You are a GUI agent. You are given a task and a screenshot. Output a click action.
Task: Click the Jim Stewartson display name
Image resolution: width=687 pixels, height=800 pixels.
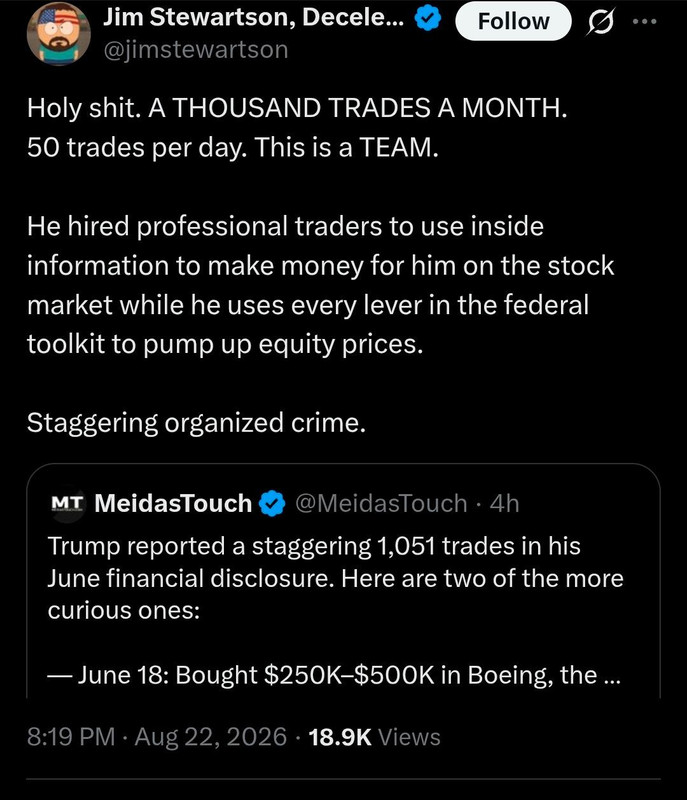click(254, 18)
